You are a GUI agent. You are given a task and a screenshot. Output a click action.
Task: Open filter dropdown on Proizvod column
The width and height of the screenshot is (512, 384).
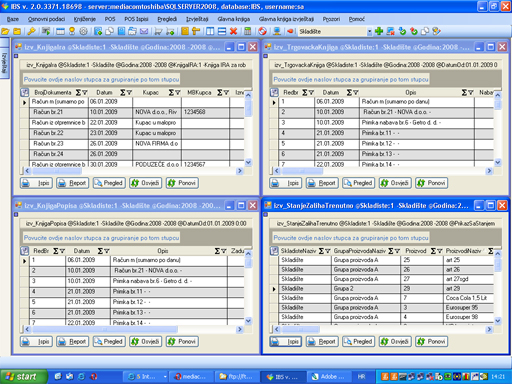click(x=440, y=251)
